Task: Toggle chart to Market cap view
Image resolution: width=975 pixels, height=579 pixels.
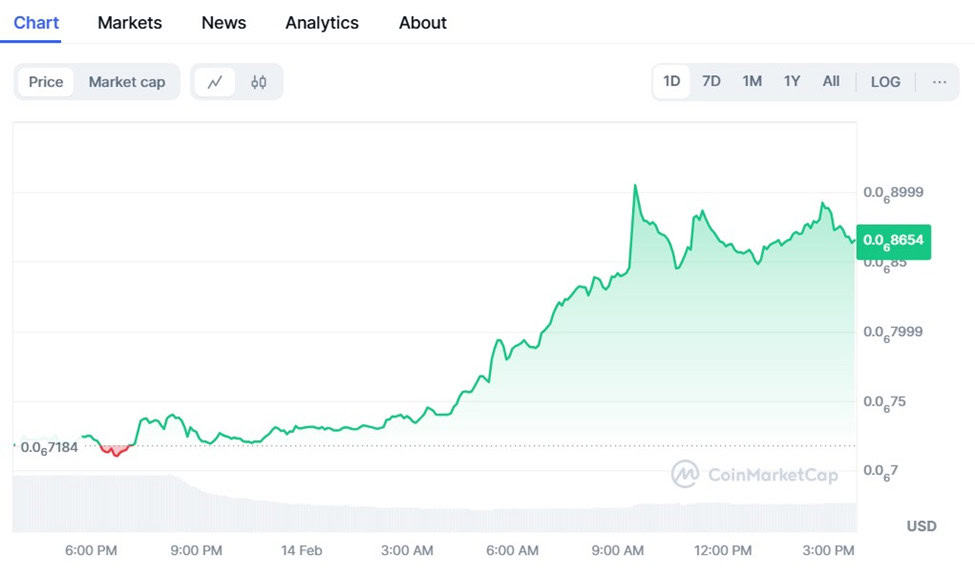Action: 127,82
